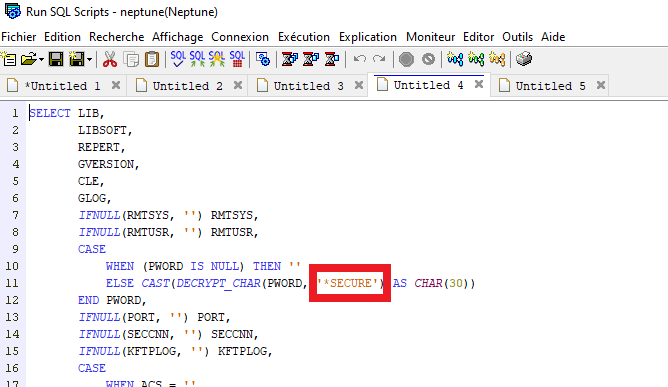The image size is (668, 387).
Task: Click REPERT on line 3
Action: 99,147
